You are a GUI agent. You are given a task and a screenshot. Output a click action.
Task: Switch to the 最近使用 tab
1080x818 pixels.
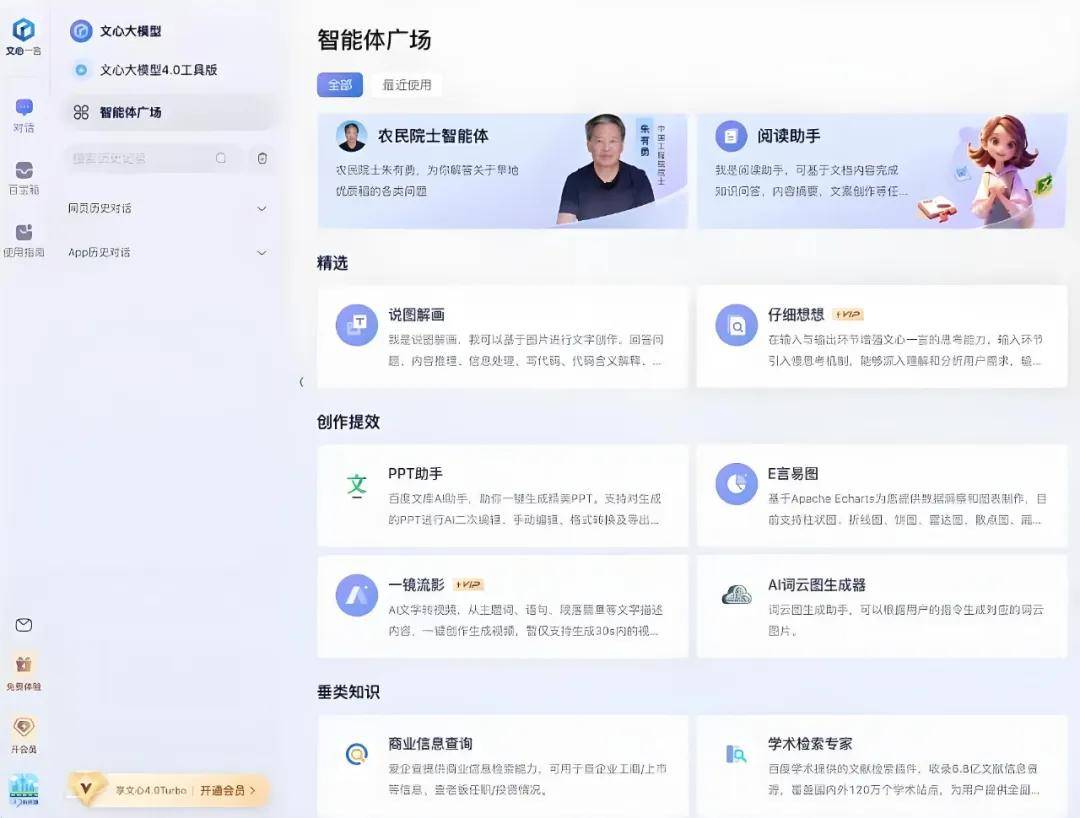pyautogui.click(x=407, y=85)
